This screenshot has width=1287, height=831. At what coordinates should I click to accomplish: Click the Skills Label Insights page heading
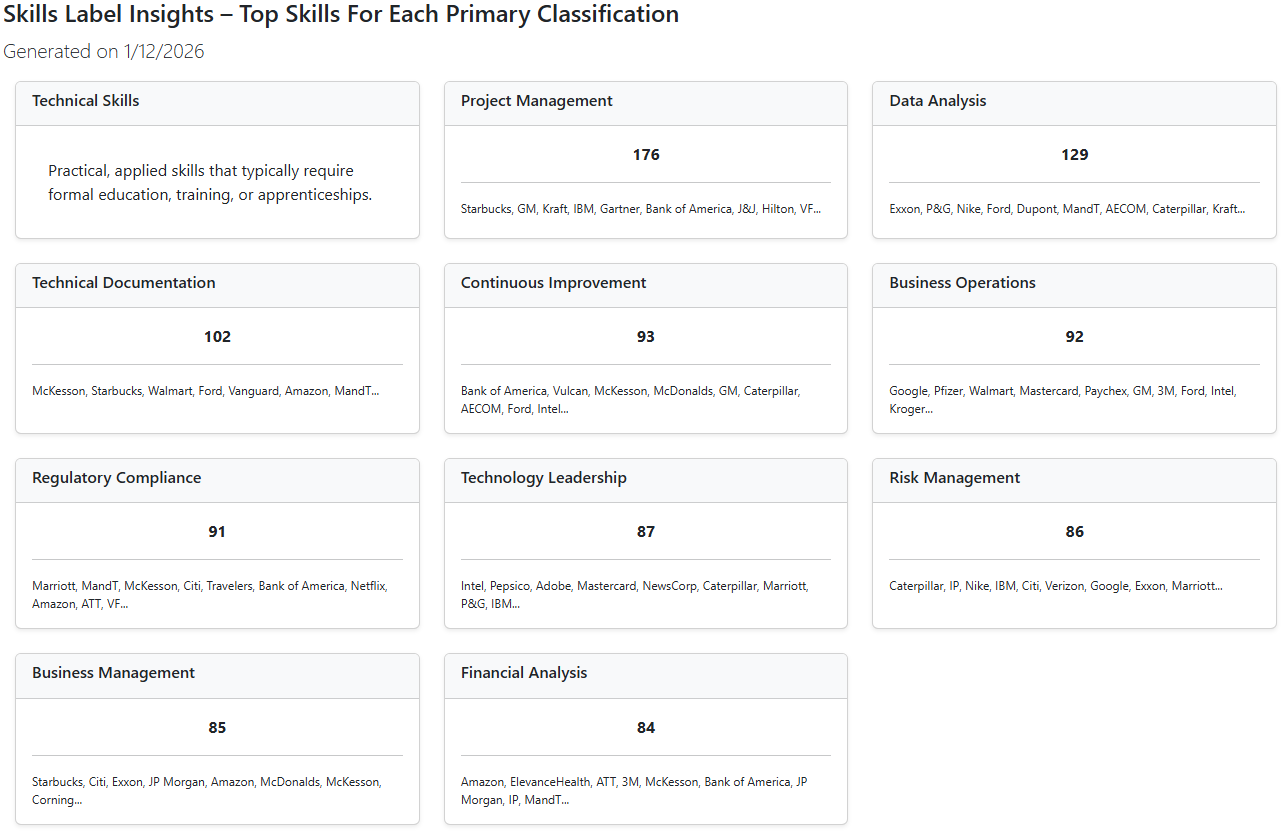tap(341, 15)
